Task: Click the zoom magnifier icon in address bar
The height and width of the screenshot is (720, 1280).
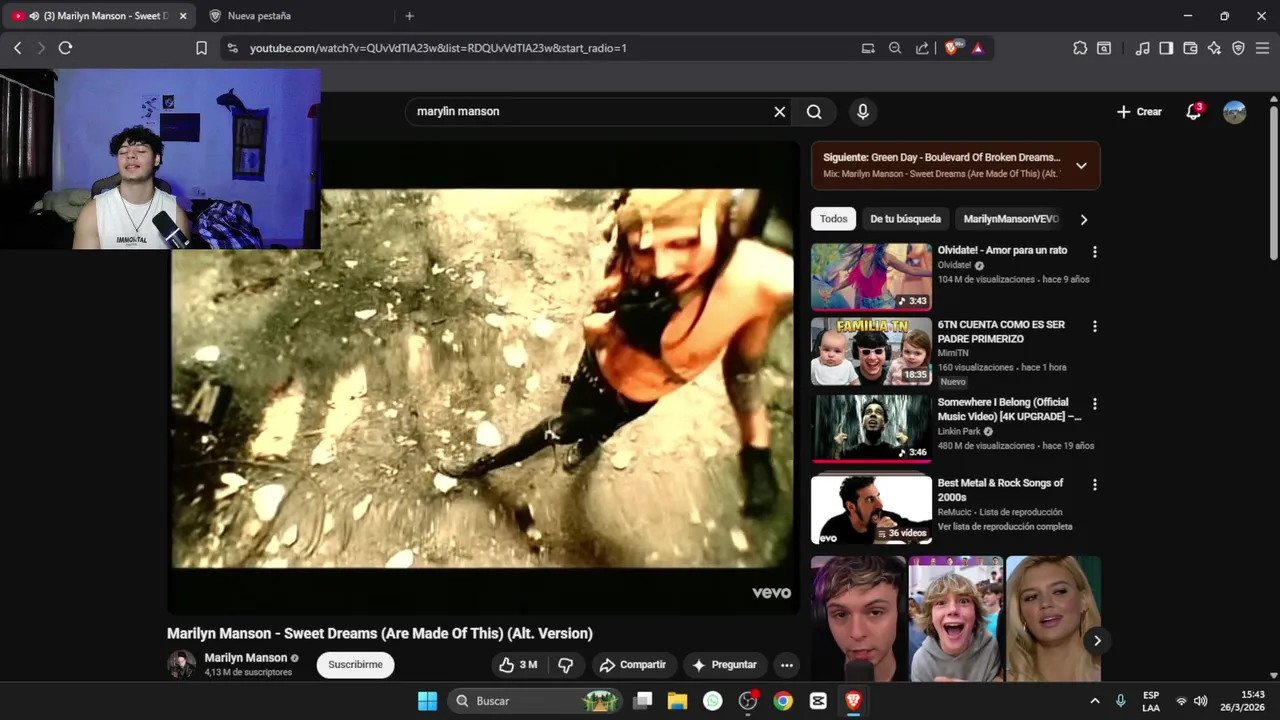Action: [895, 48]
